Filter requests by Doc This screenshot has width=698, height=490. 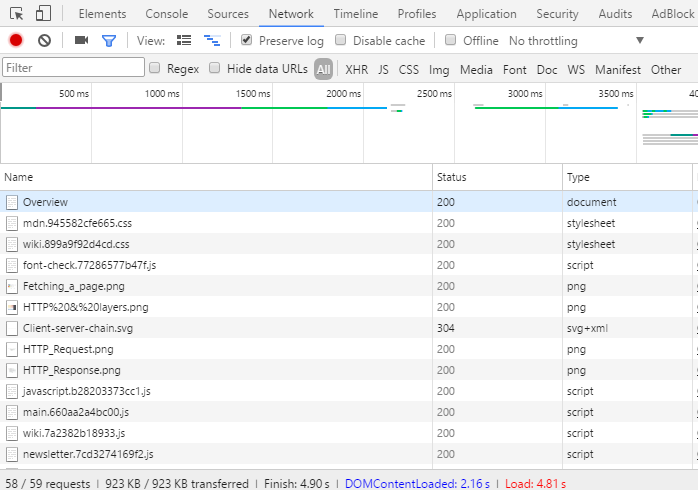click(x=547, y=70)
